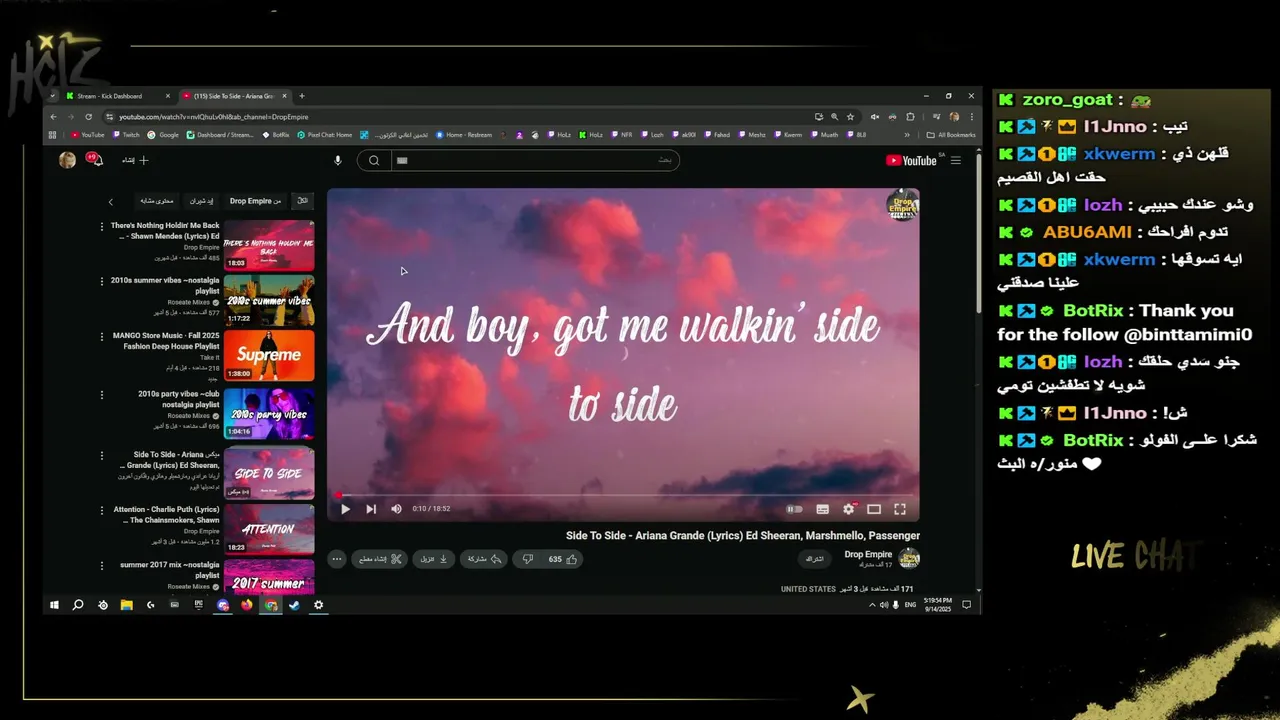Like the video with 635 likes
1280x720 pixels.
(564, 559)
